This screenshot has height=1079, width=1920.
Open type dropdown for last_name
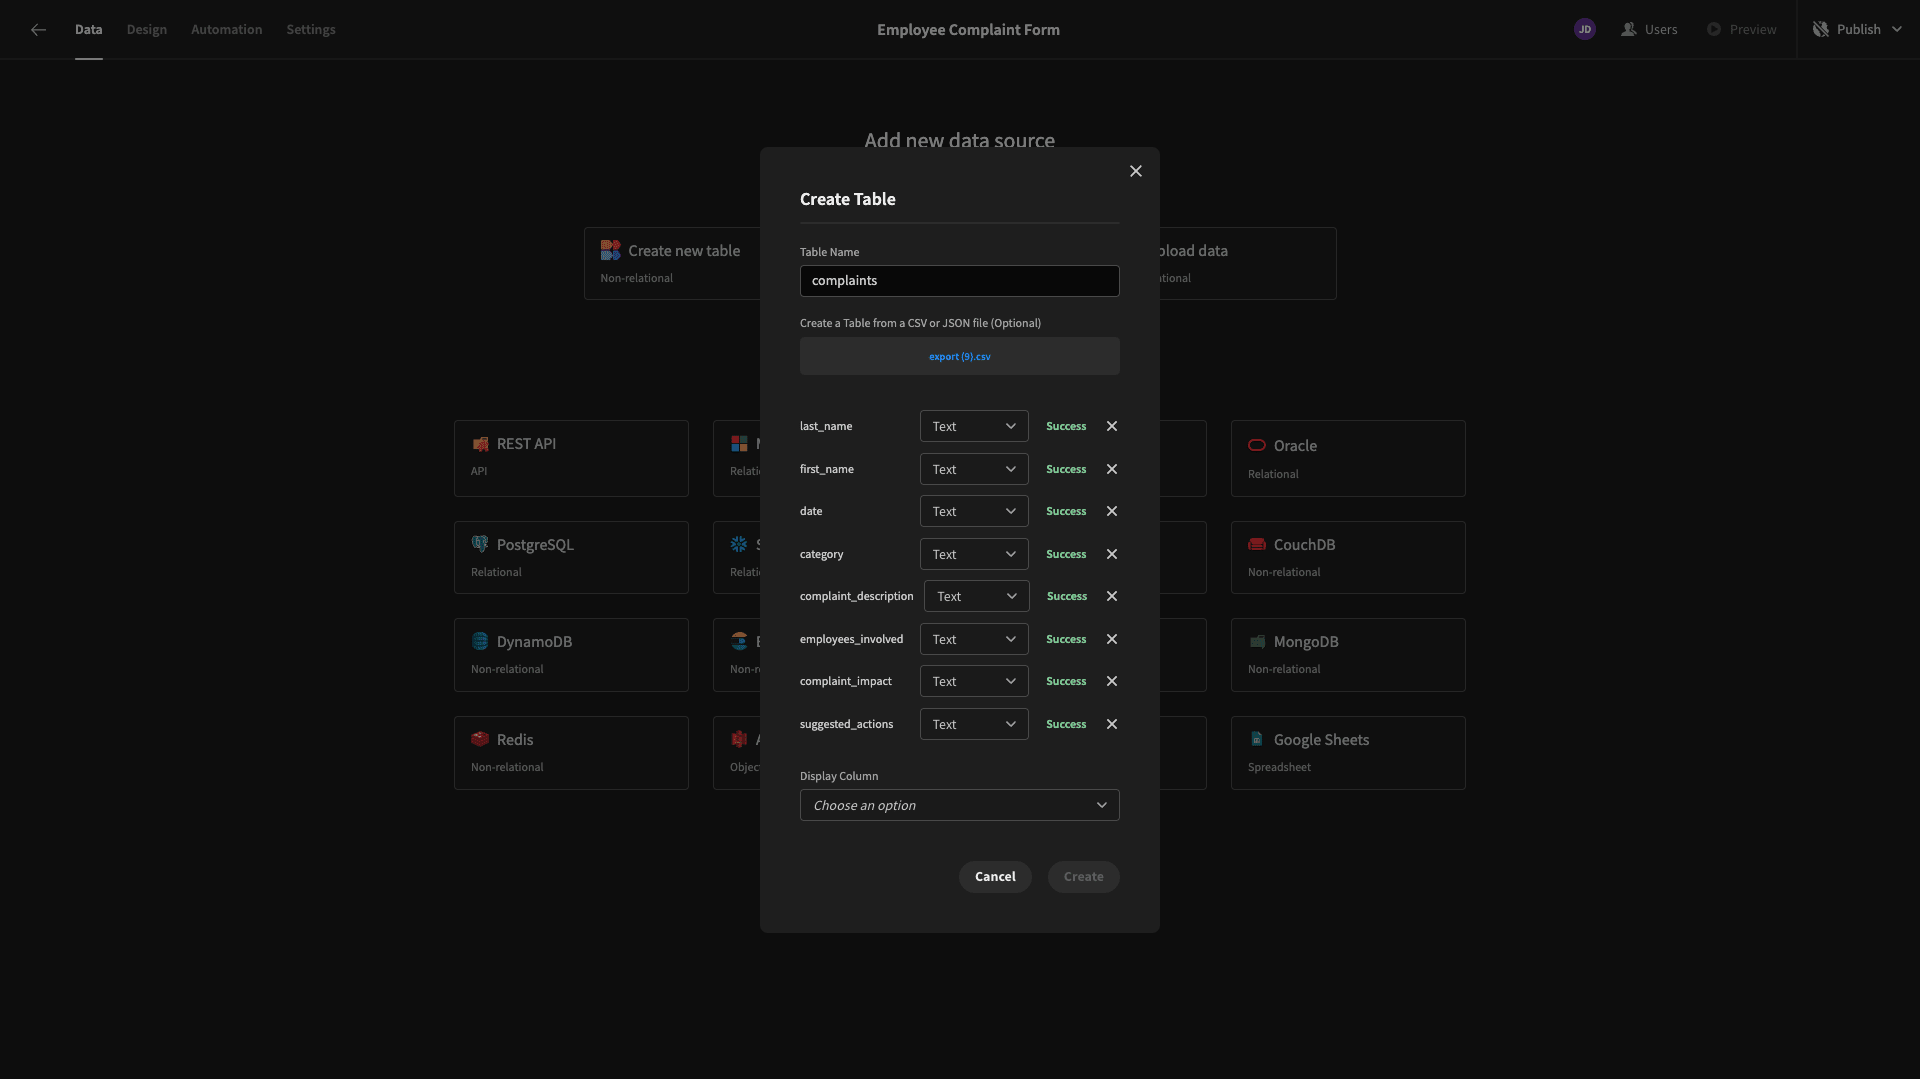coord(974,426)
